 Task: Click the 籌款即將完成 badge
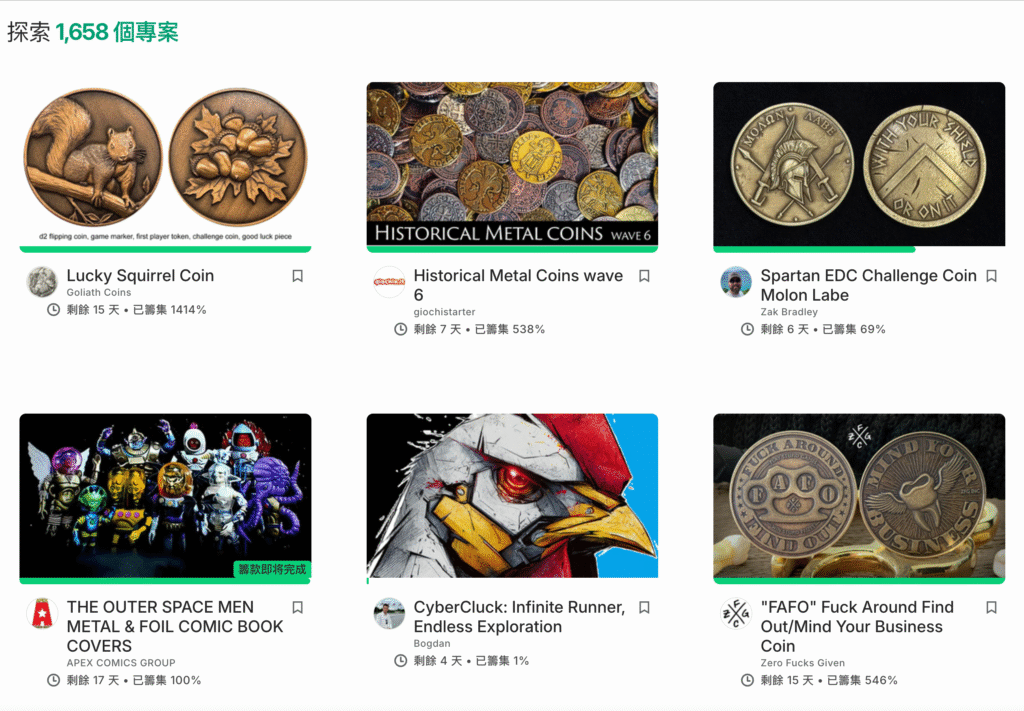click(274, 568)
